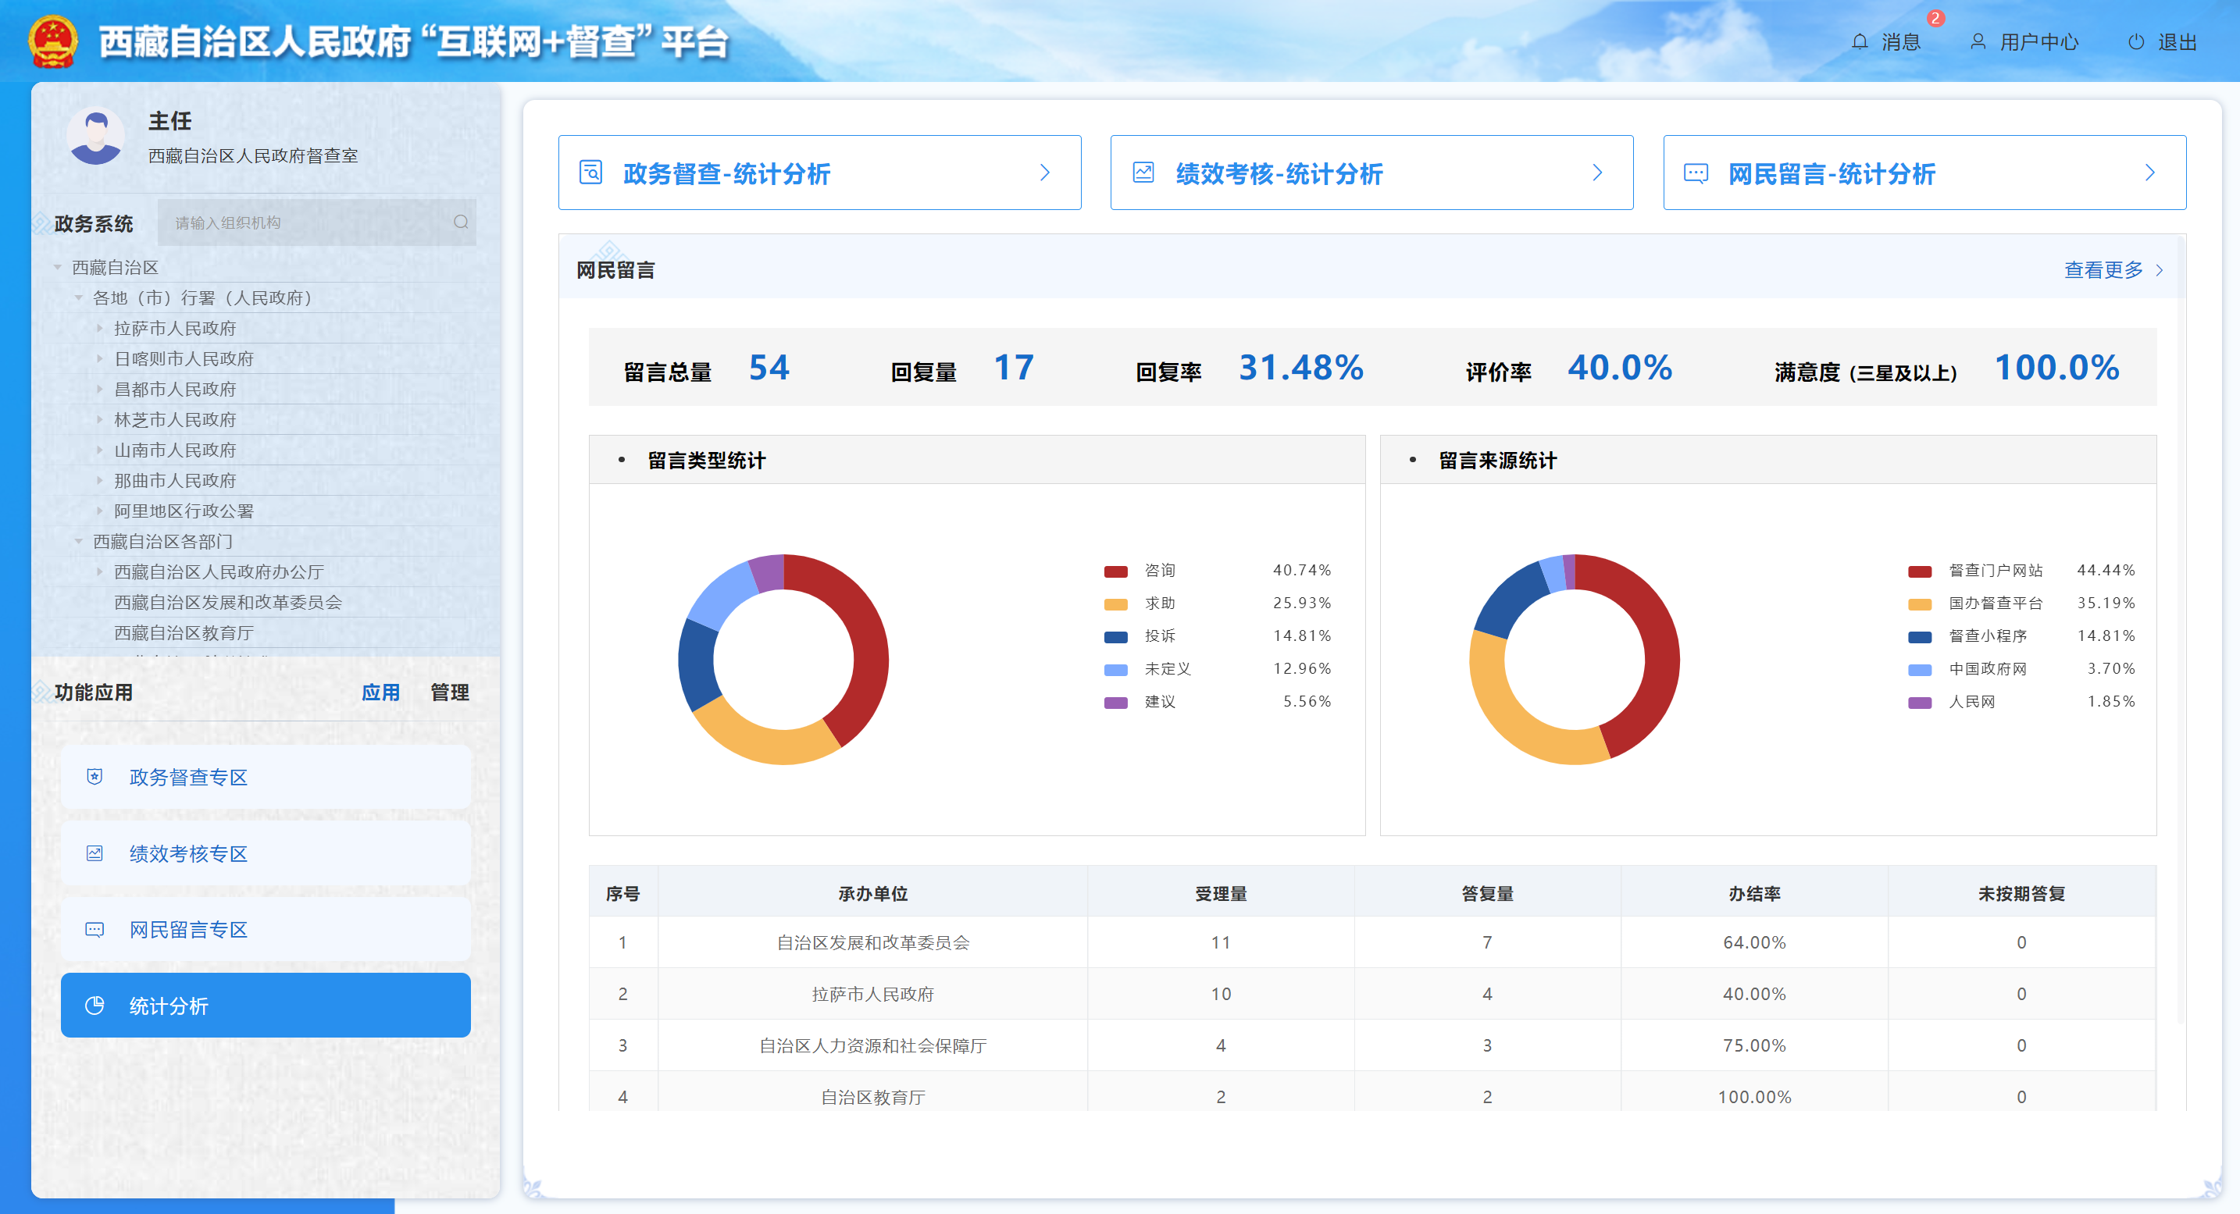Toggle 咨询 legend item in type chart
Screen dimensions: 2240x1214
click(1159, 570)
